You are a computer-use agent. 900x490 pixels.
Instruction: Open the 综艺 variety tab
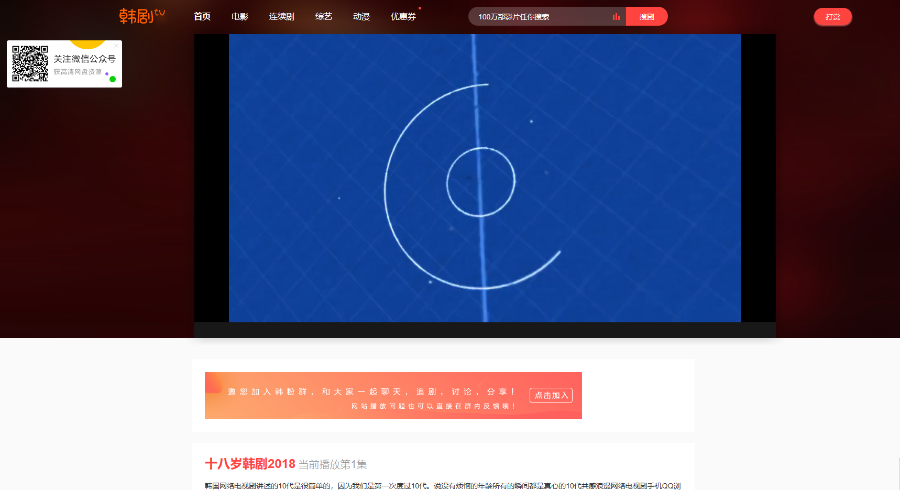[324, 17]
